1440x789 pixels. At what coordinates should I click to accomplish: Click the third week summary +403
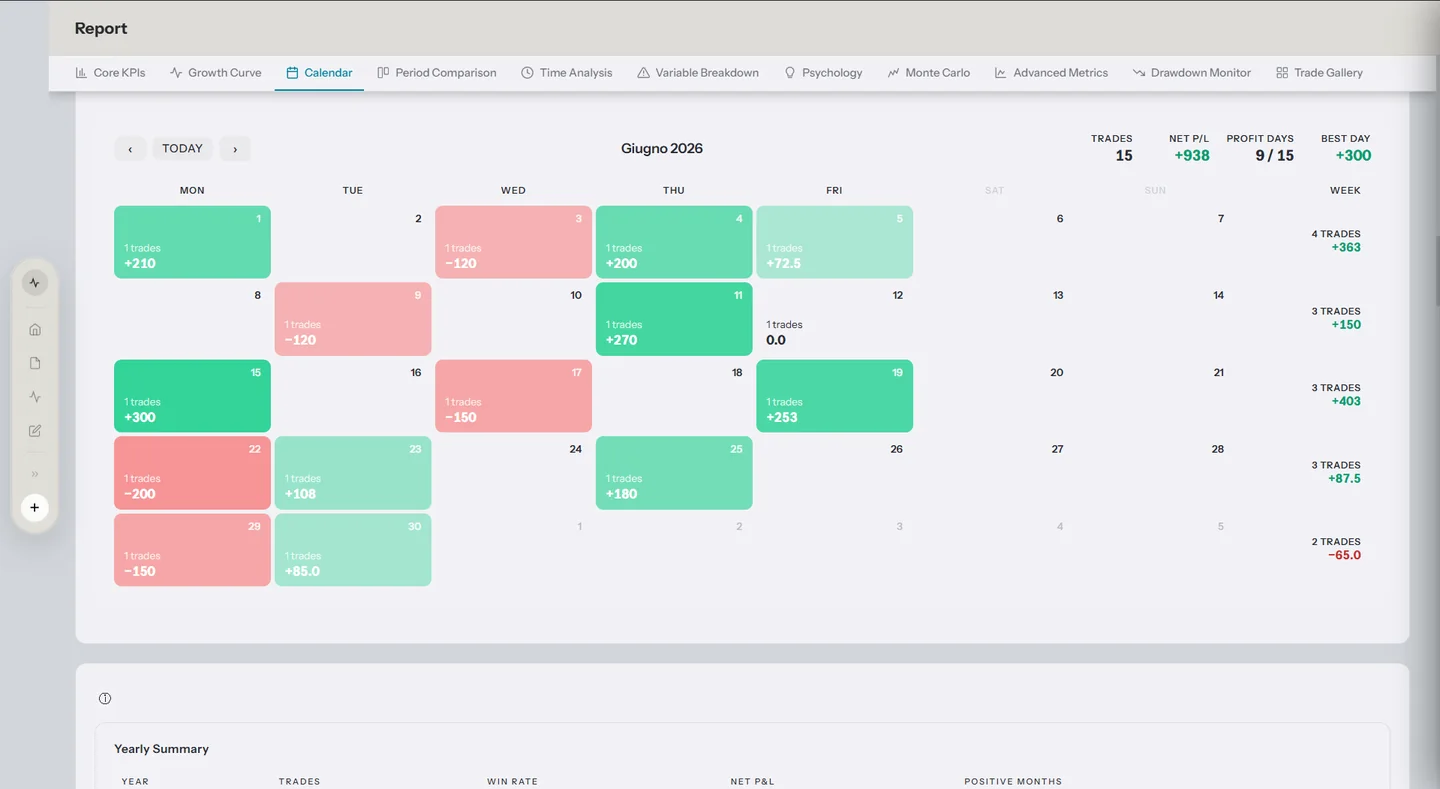click(x=1346, y=401)
